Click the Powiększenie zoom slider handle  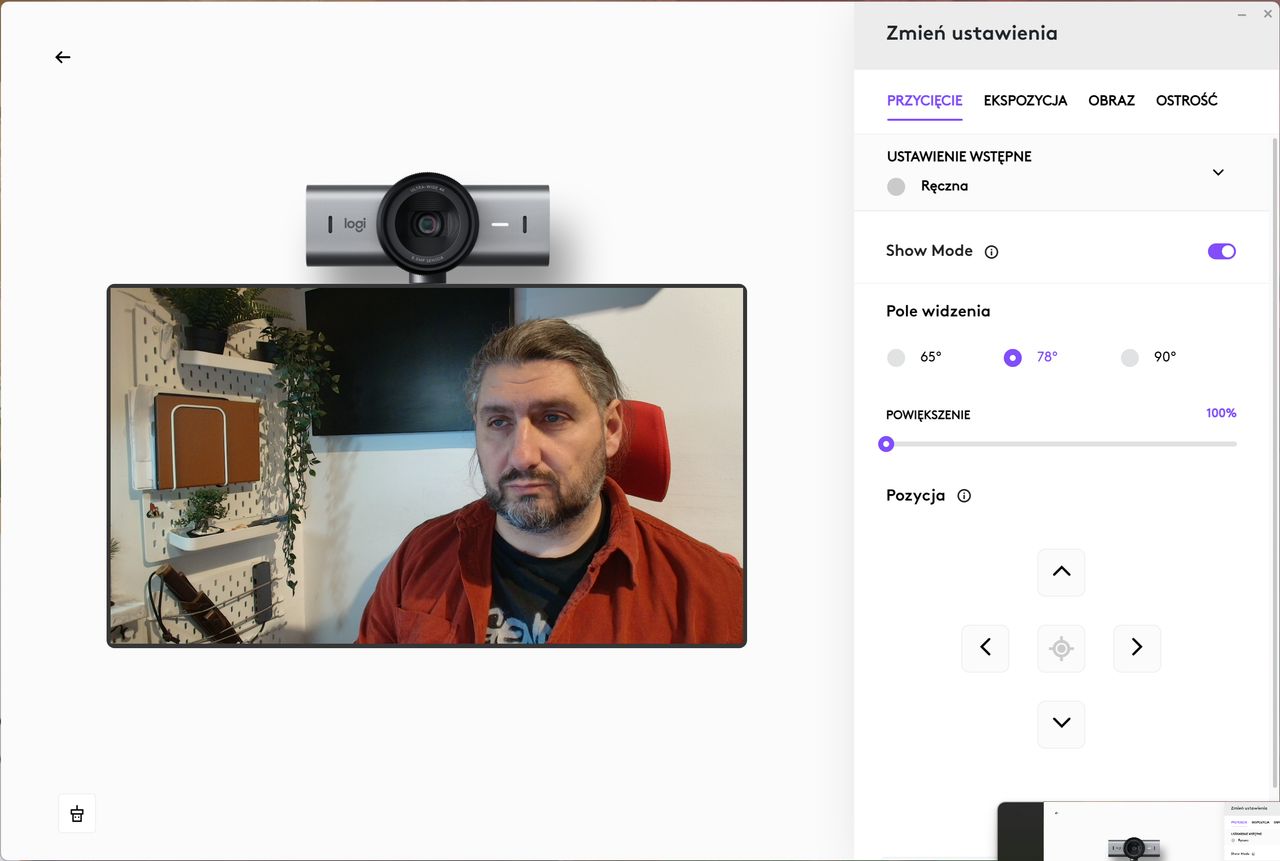coord(886,444)
